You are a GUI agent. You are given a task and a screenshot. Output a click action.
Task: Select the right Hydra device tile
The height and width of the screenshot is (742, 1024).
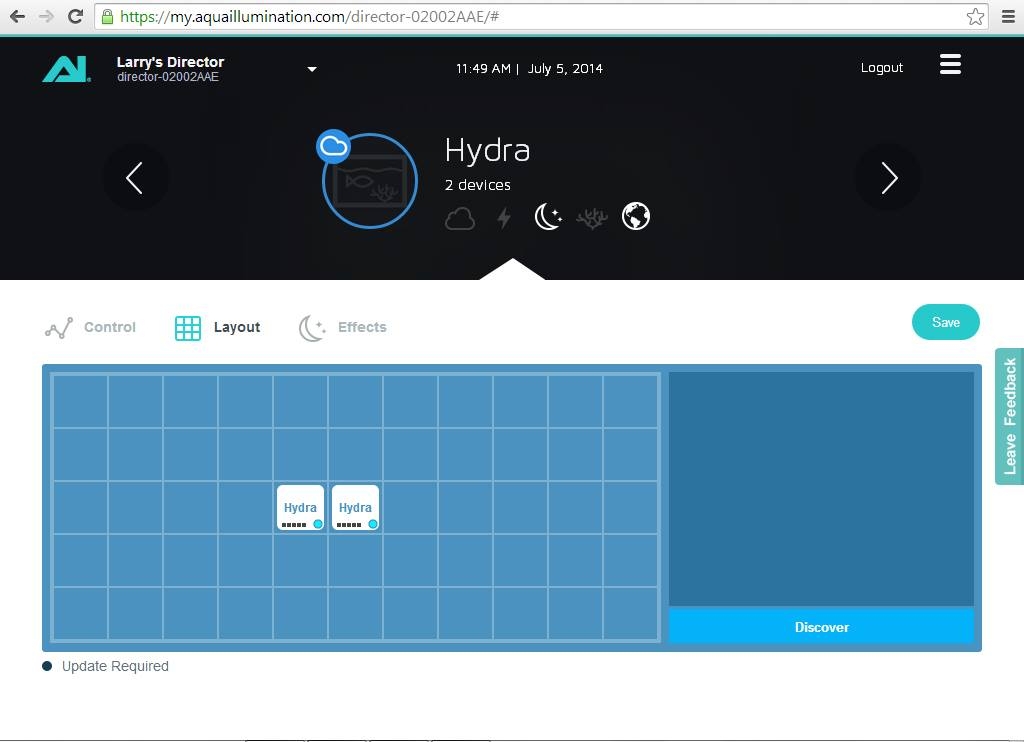(x=355, y=508)
